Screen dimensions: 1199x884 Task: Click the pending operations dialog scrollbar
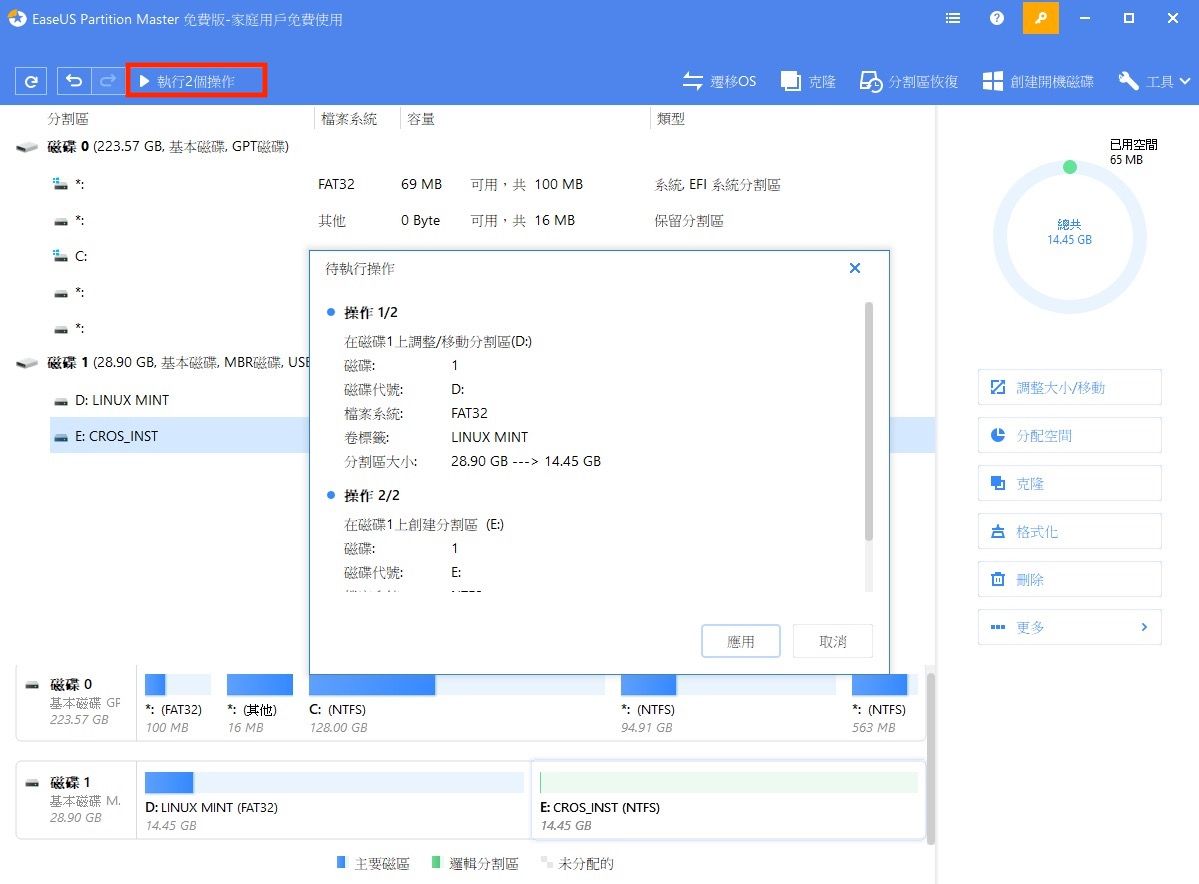pos(869,420)
